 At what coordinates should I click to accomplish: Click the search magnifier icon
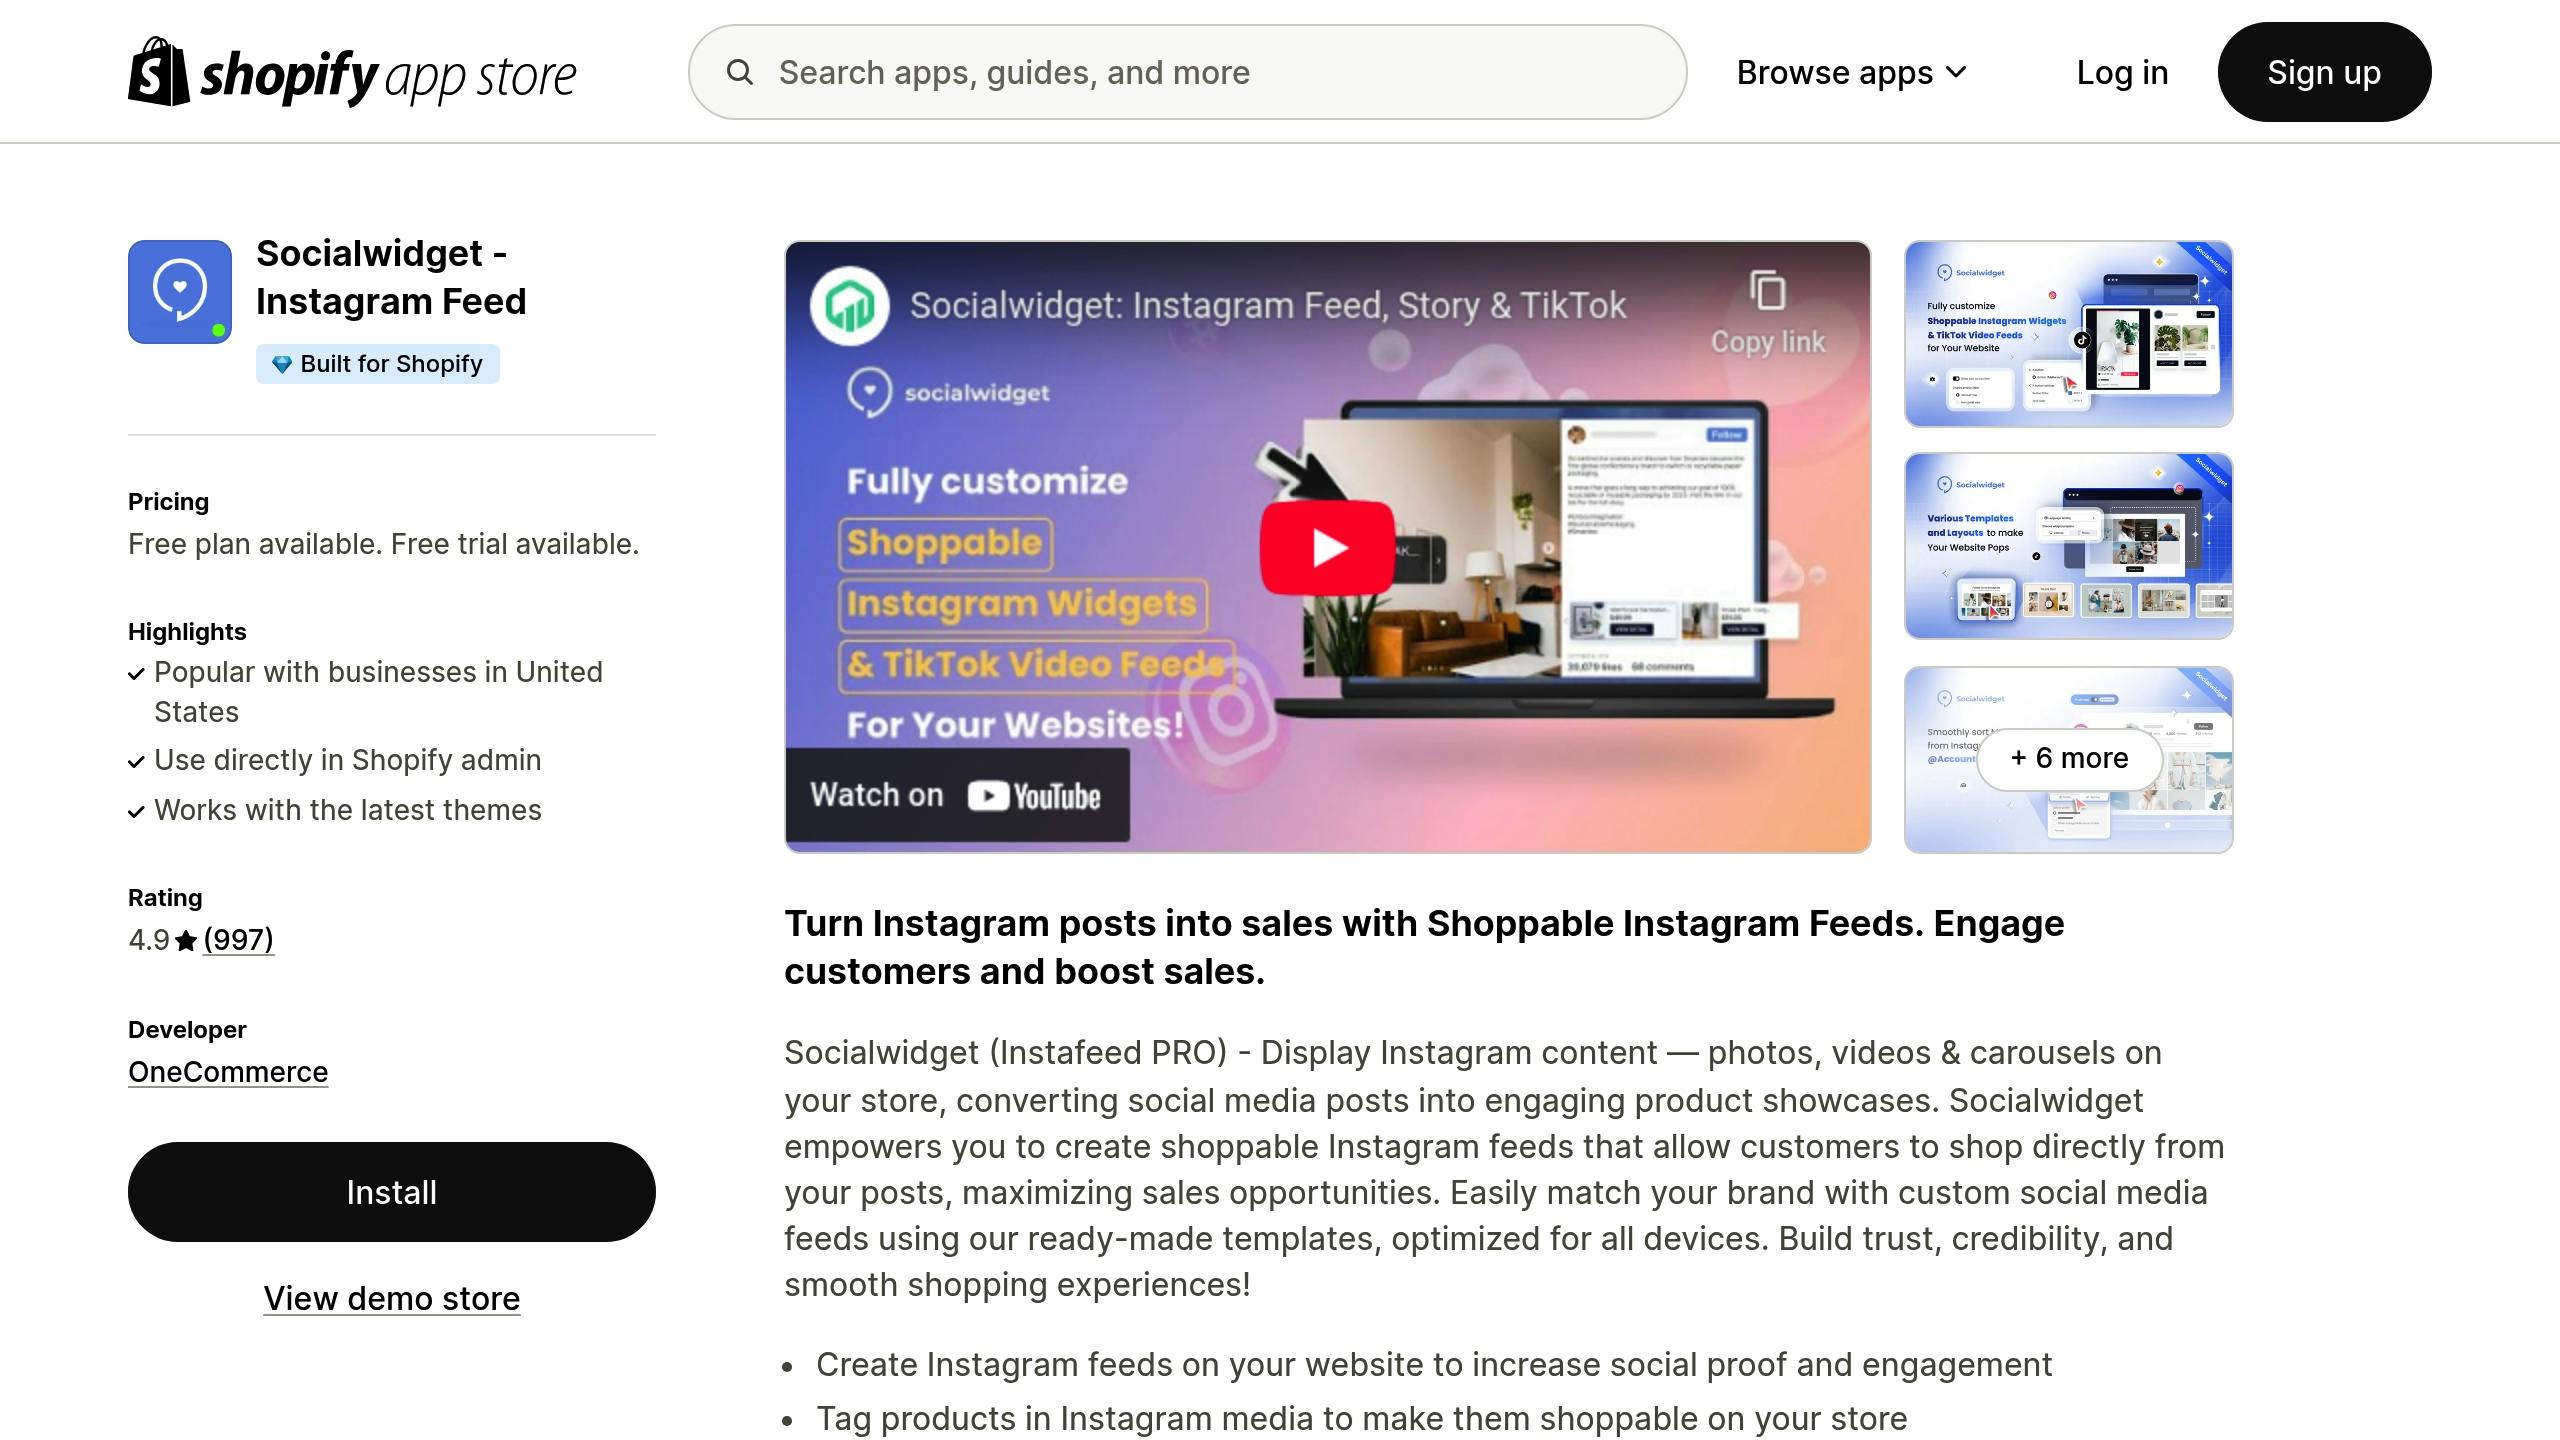pyautogui.click(x=740, y=72)
